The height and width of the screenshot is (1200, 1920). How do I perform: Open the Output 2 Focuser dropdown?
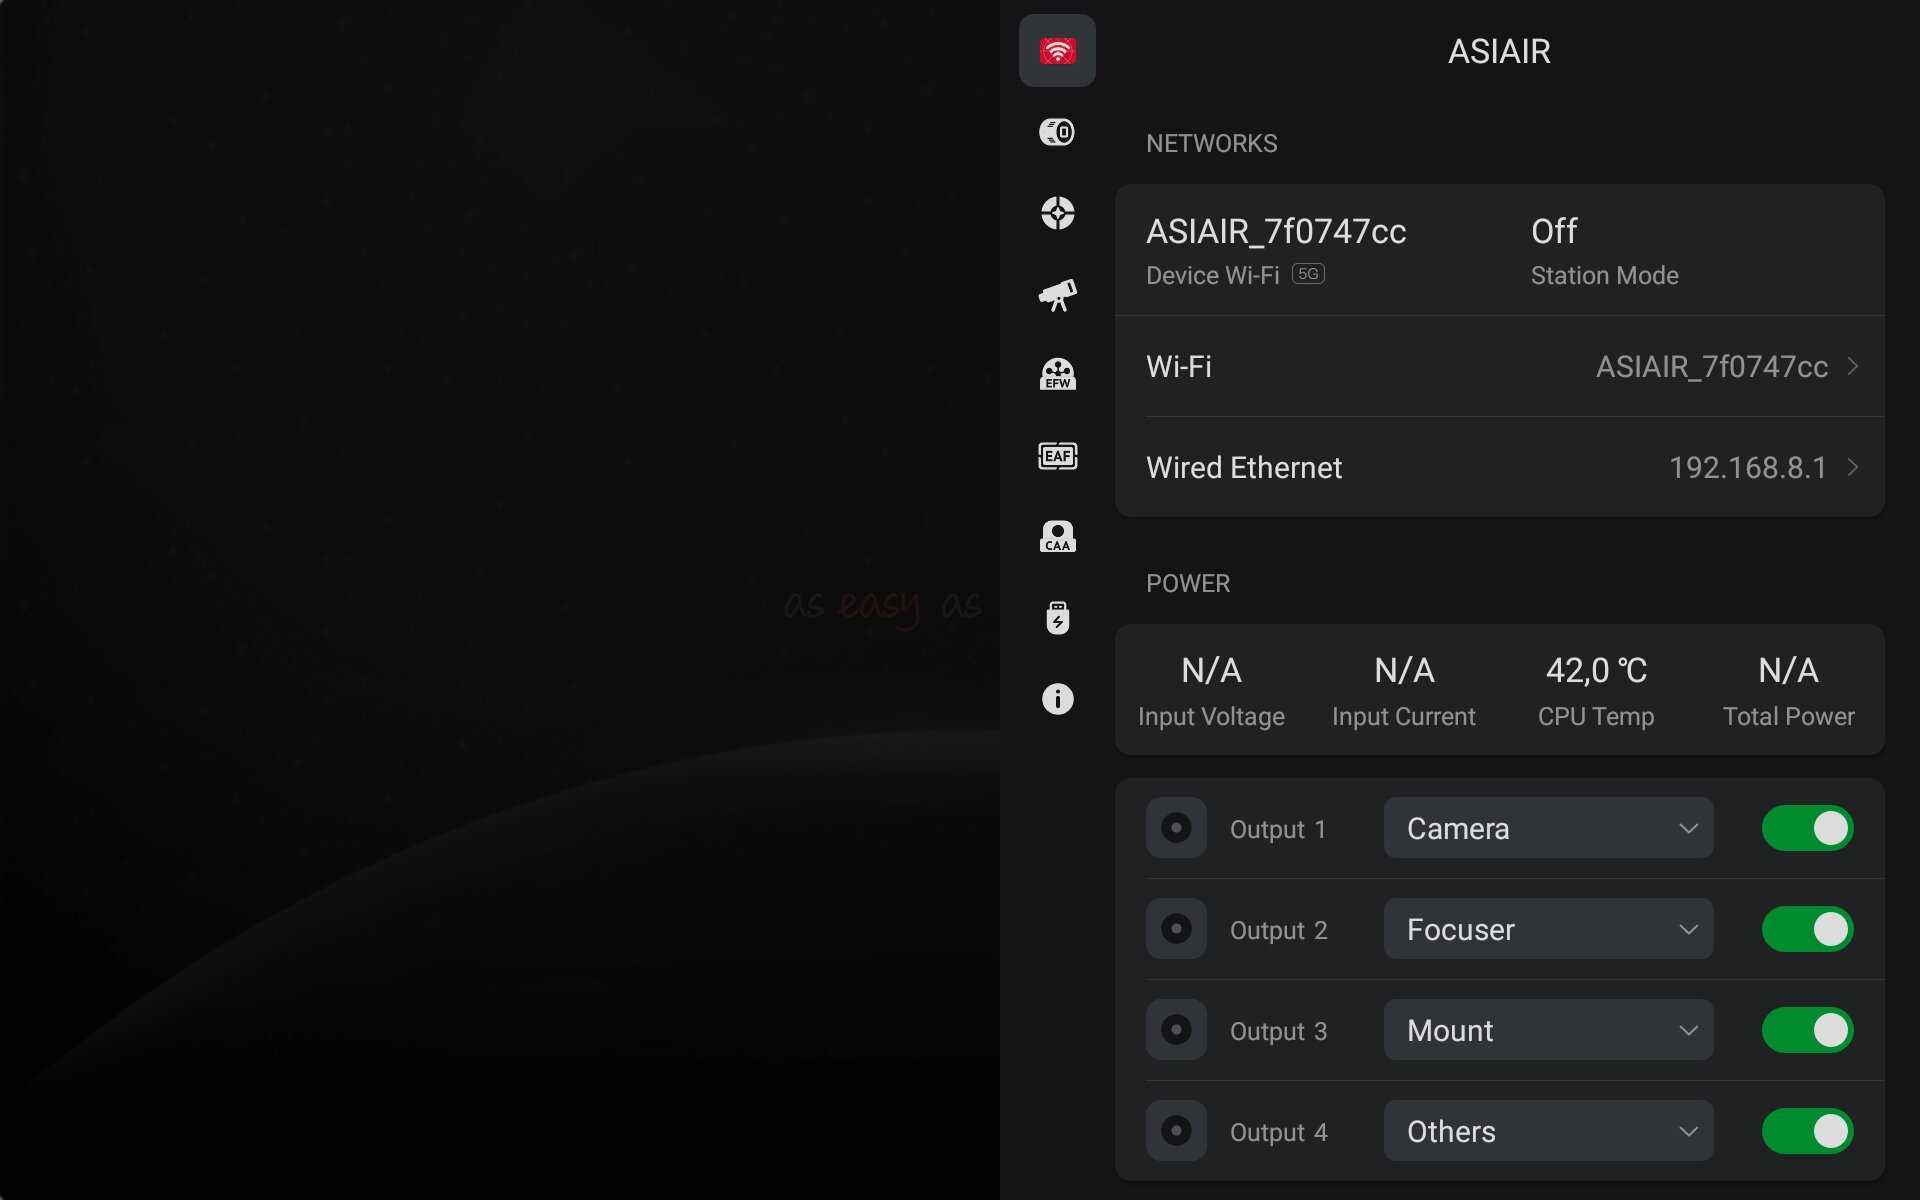tap(1548, 929)
